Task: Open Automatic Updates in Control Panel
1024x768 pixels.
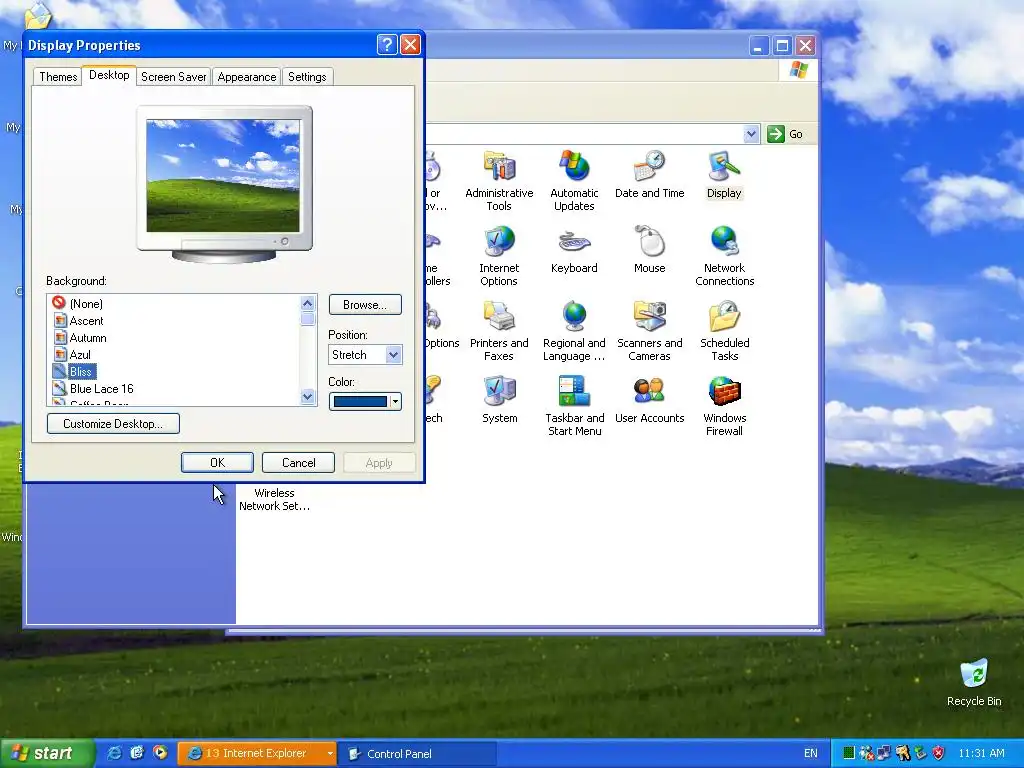Action: (574, 180)
